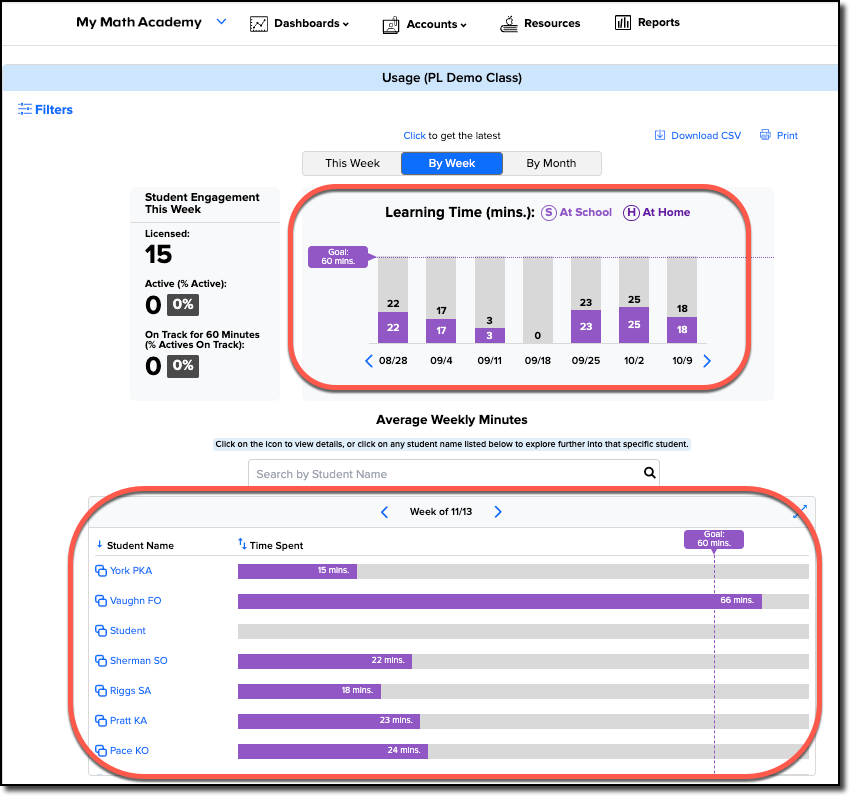Click the 23 mins. bar for Pratt KA
This screenshot has width=850, height=796.
pos(329,721)
